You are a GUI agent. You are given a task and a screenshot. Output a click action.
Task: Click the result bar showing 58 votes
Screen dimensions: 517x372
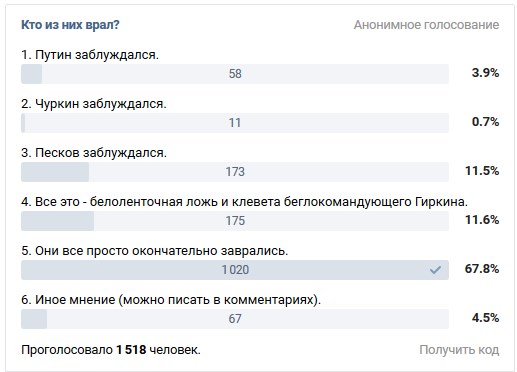[x=235, y=74]
